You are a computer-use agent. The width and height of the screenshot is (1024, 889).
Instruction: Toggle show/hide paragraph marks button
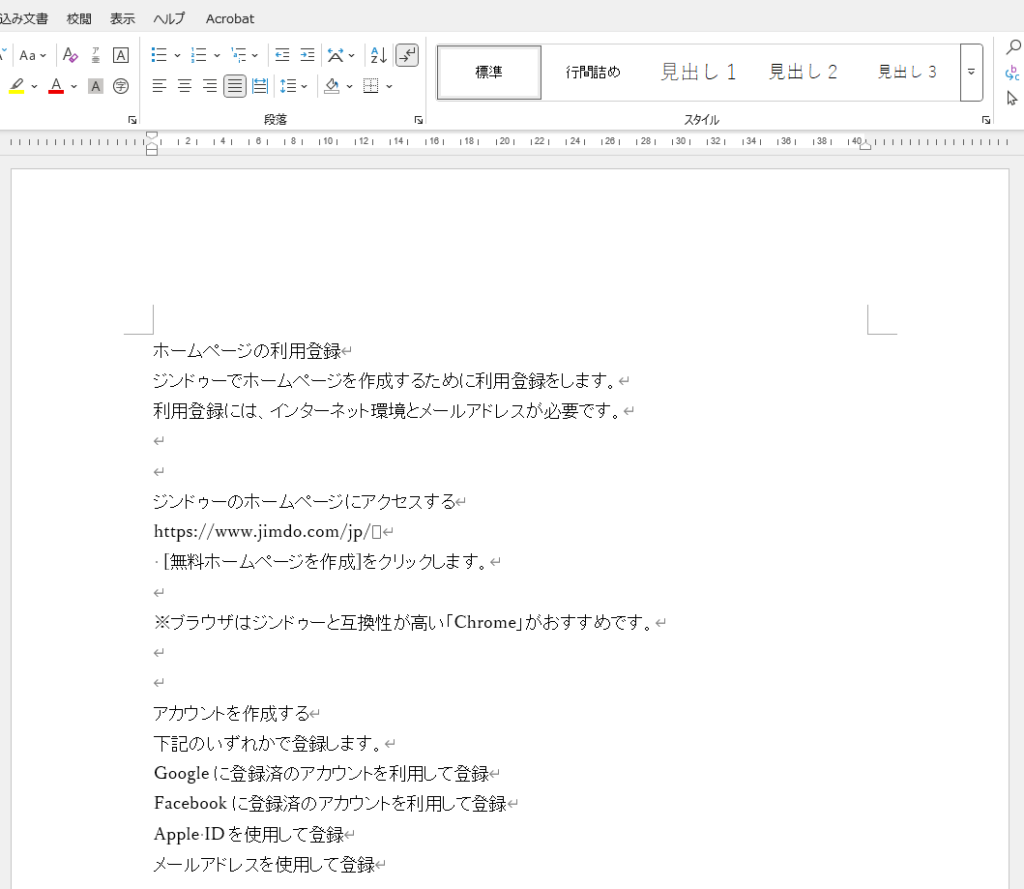click(407, 55)
